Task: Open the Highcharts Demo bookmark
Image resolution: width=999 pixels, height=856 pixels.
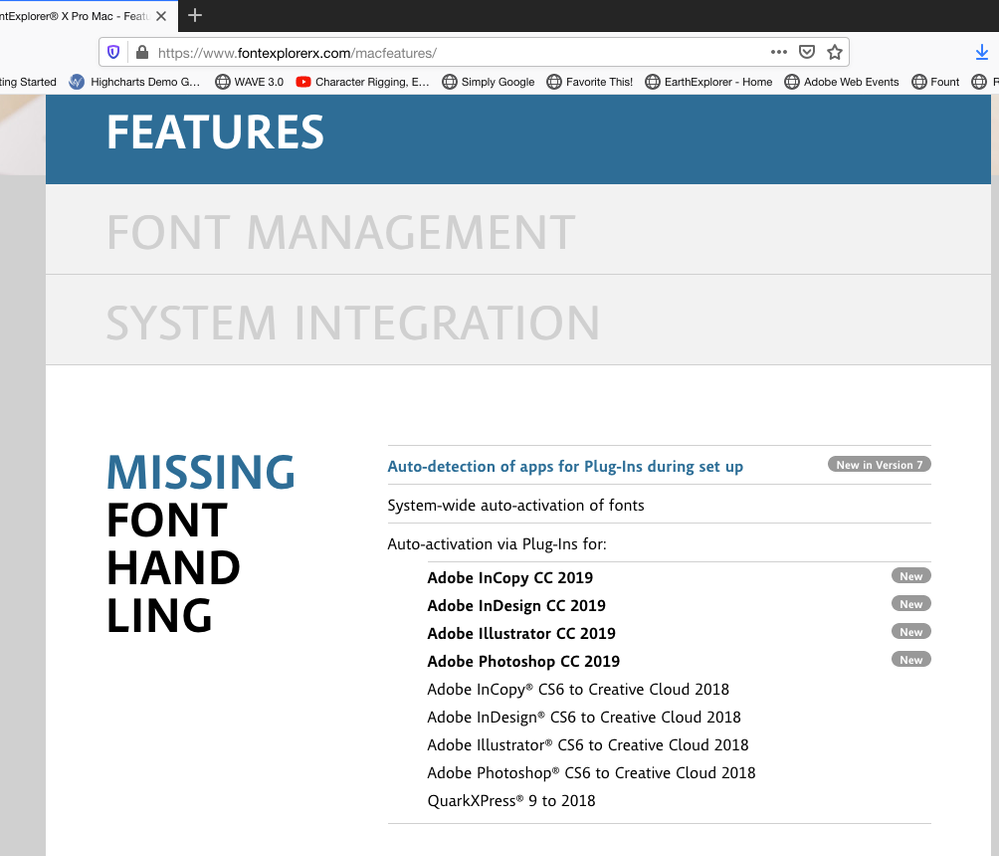Action: [x=134, y=82]
